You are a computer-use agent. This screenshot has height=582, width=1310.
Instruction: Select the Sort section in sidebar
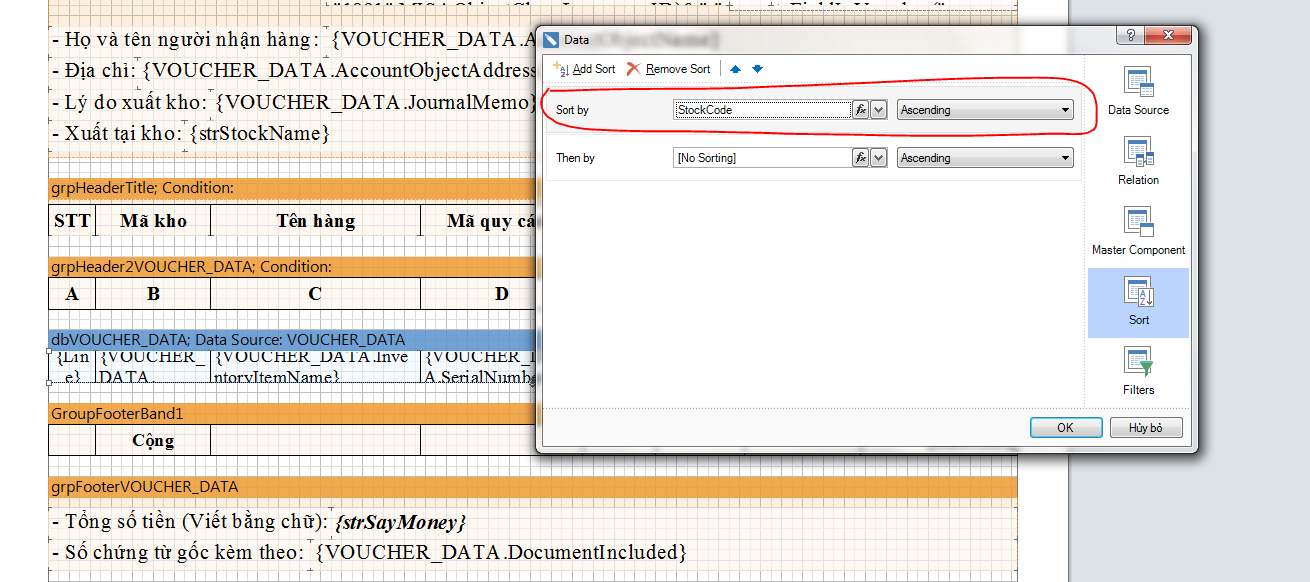point(1138,302)
